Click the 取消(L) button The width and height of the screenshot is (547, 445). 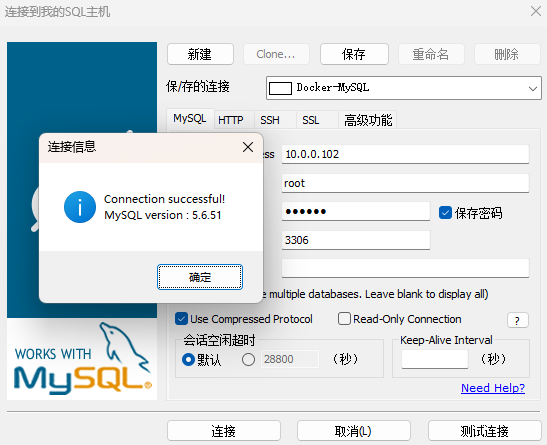pos(353,431)
